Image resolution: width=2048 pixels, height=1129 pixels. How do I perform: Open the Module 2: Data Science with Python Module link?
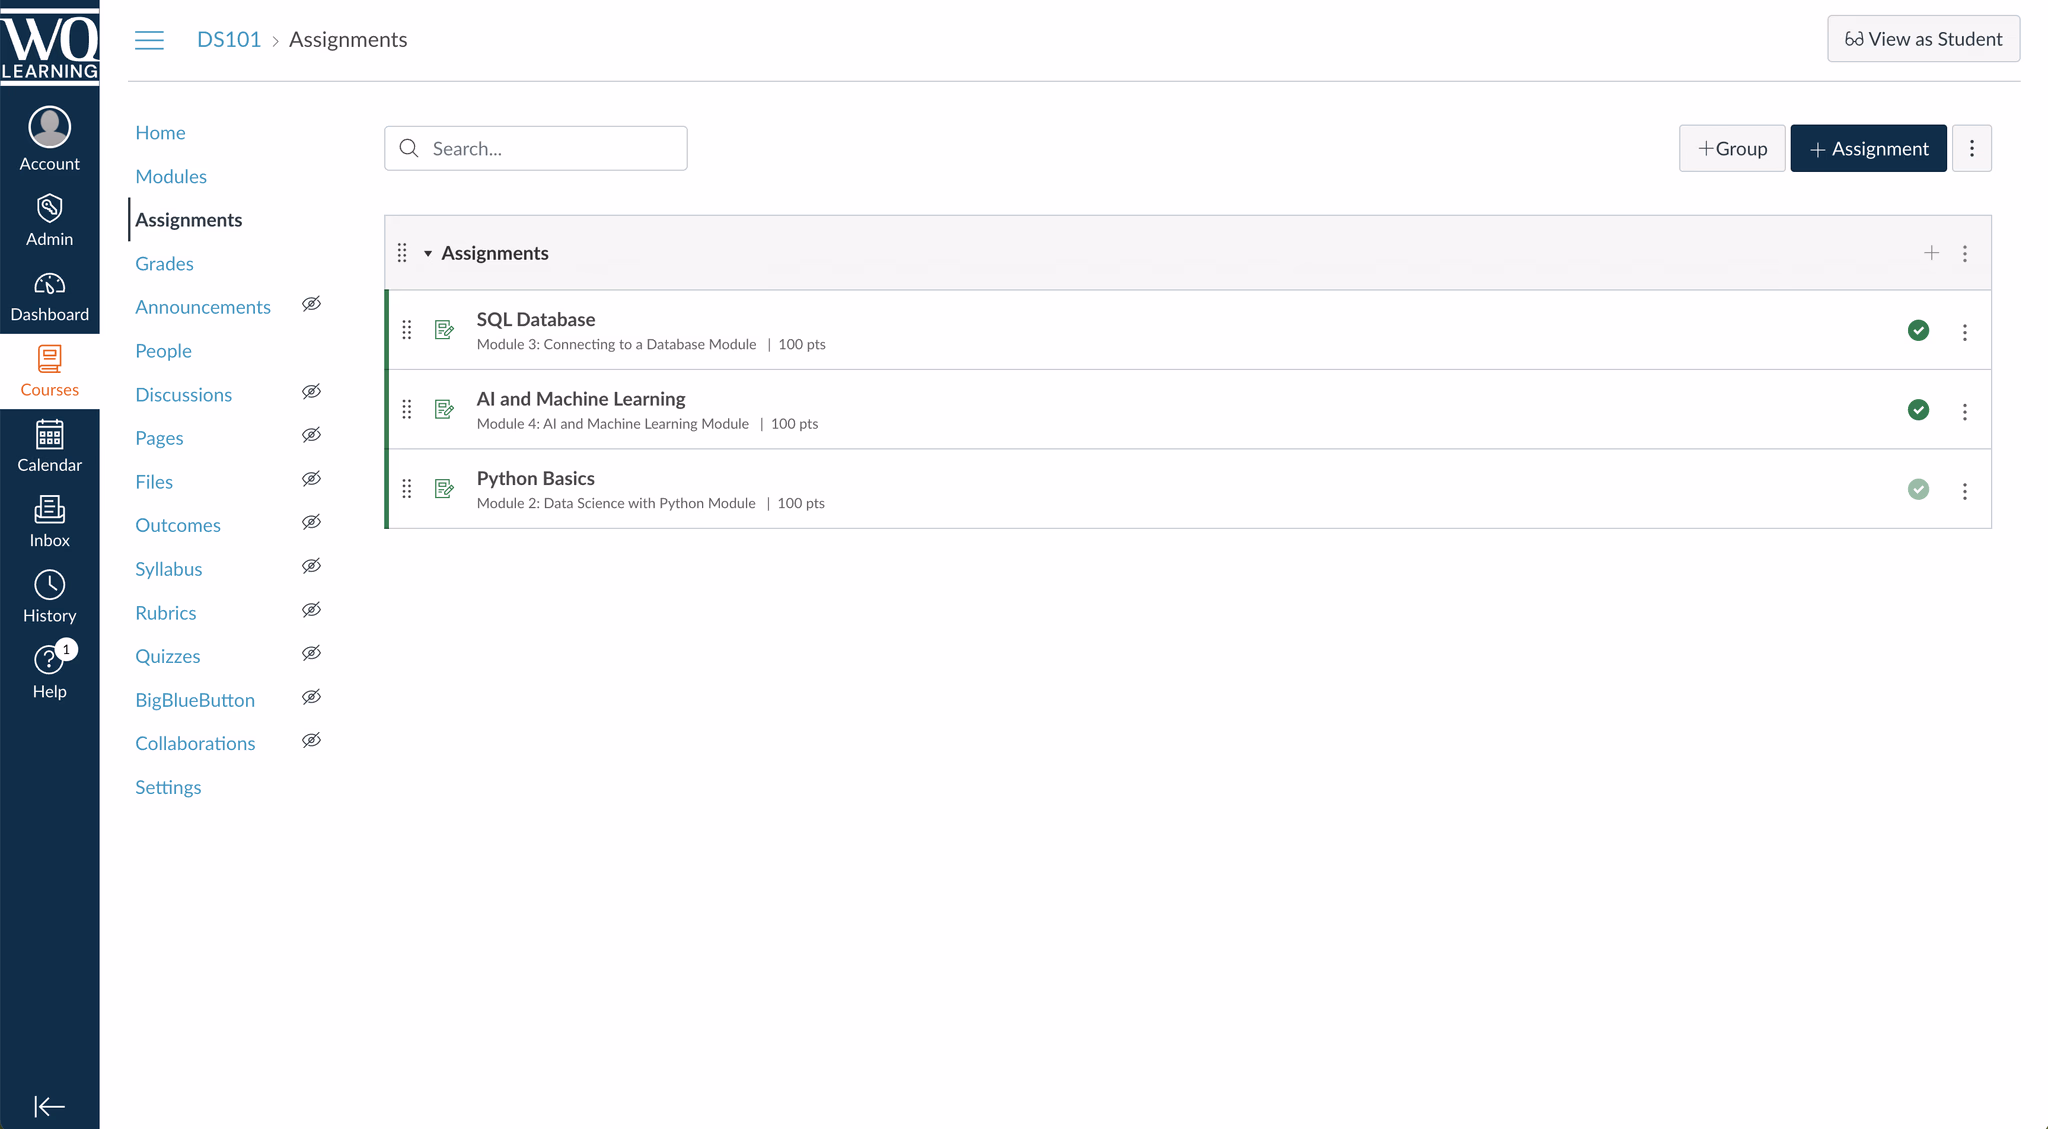616,503
